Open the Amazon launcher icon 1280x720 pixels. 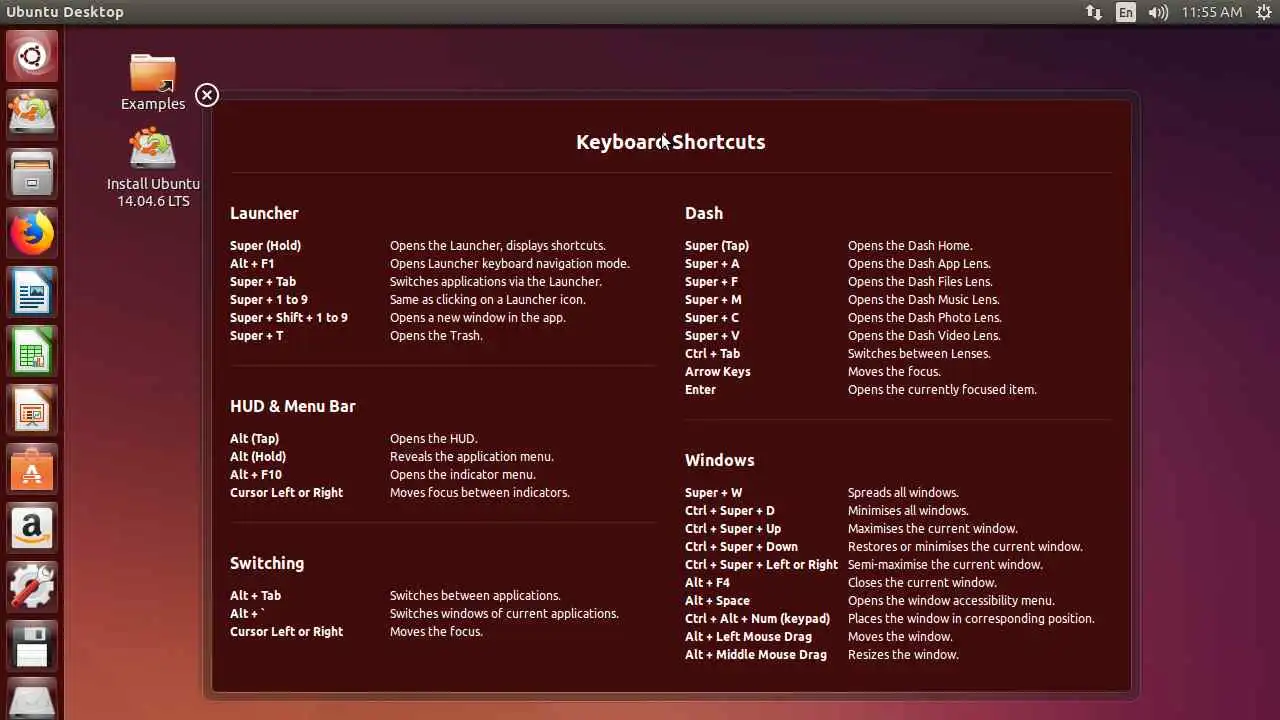pos(32,528)
